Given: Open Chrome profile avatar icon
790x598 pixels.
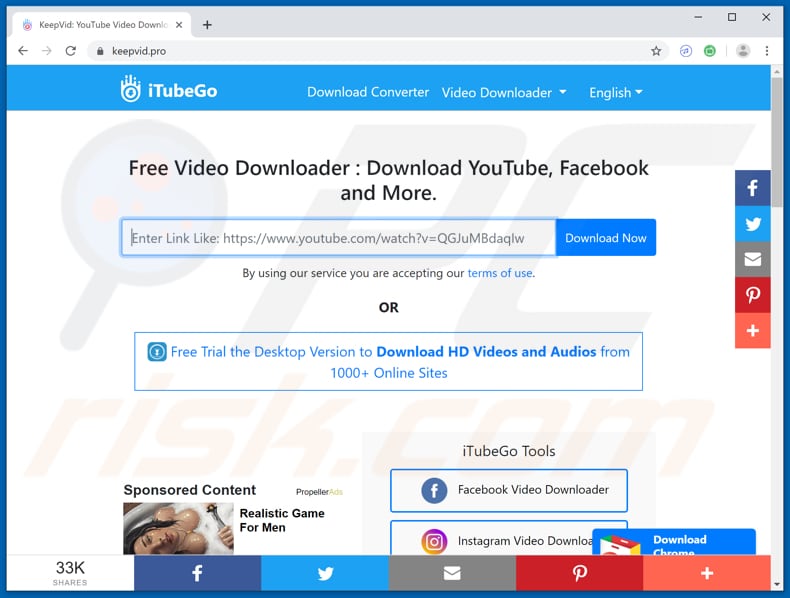Looking at the screenshot, I should coord(742,51).
